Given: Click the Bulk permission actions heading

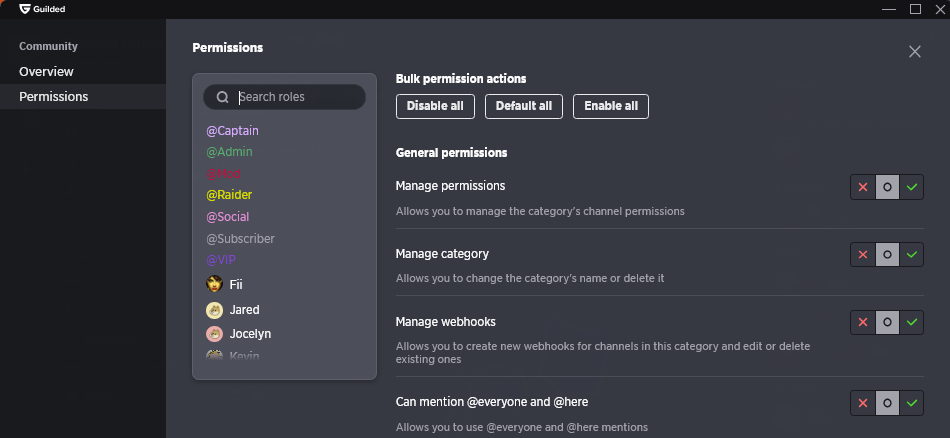Looking at the screenshot, I should click(461, 79).
